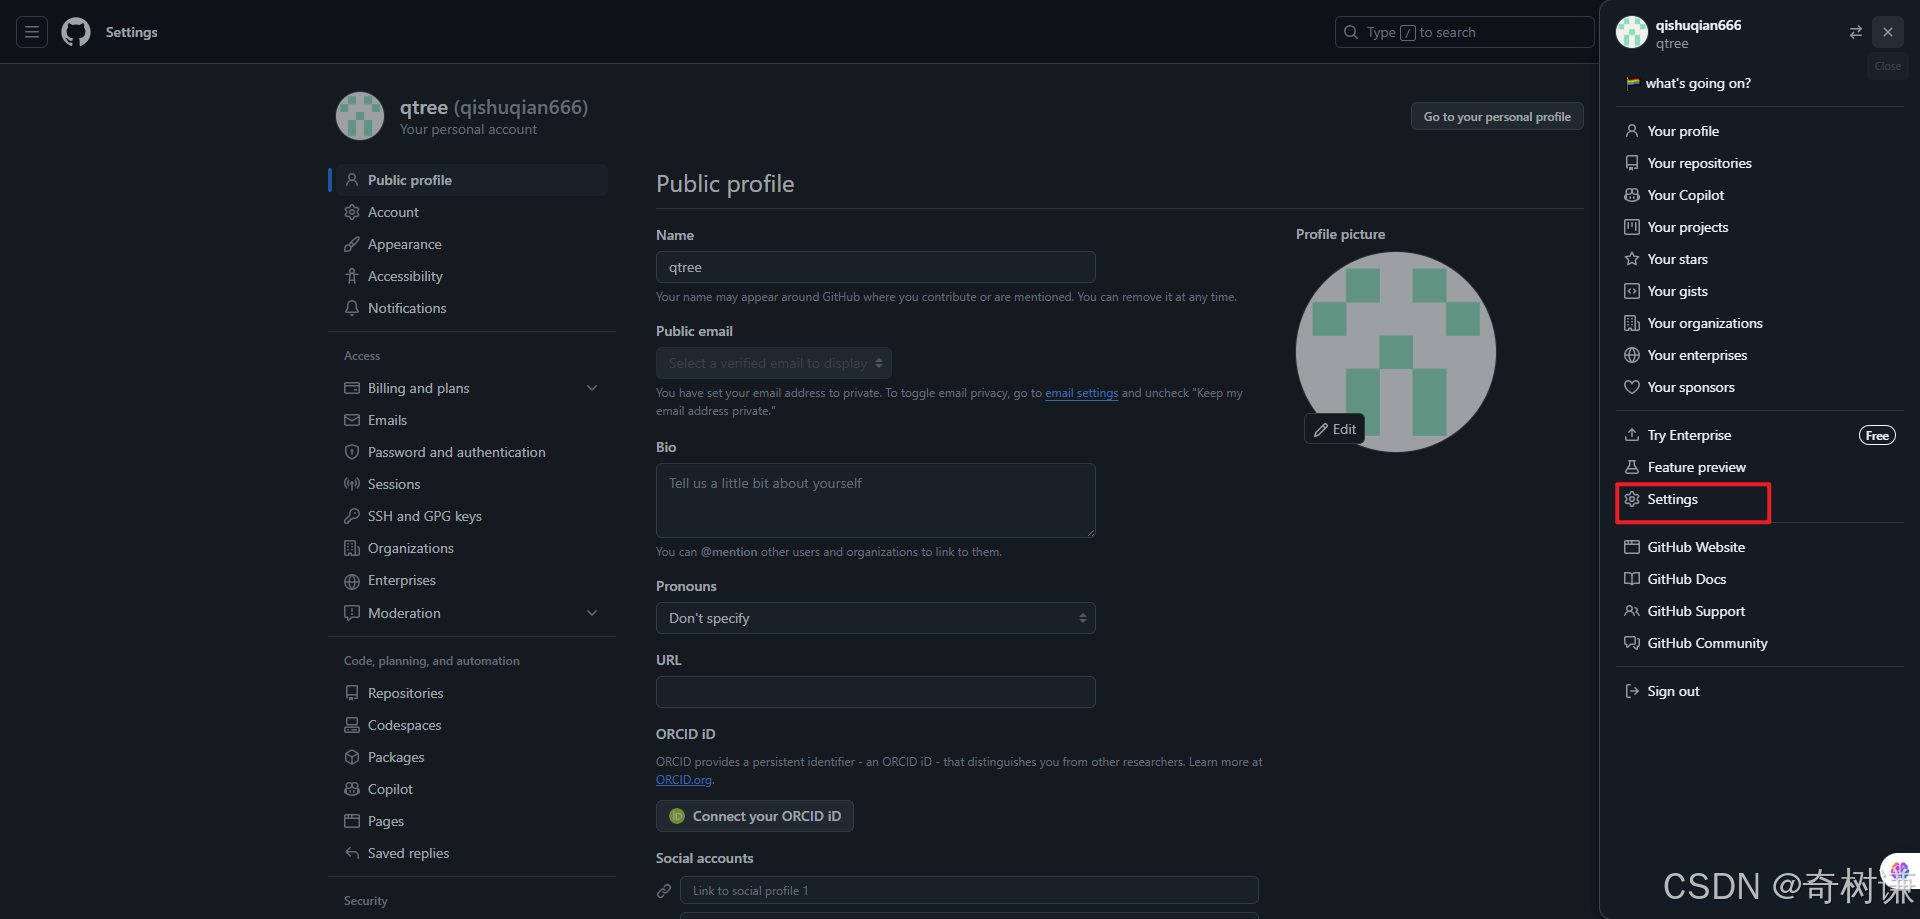Click the Free badge next to Try Enterprise

[x=1877, y=435]
